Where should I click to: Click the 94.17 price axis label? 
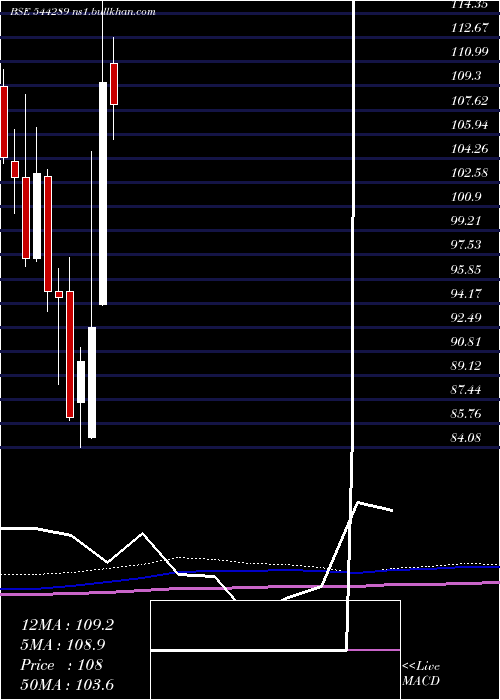tap(466, 293)
